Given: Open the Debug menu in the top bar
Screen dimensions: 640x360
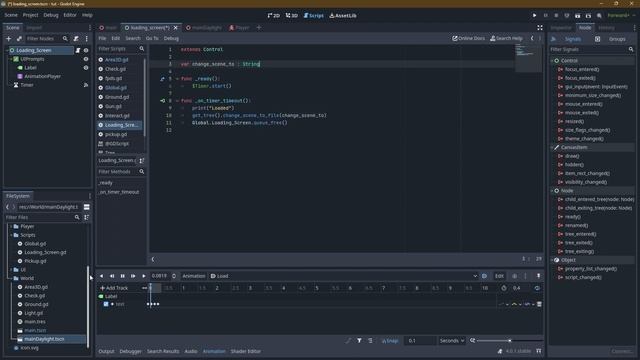Looking at the screenshot, I should click(x=51, y=15).
